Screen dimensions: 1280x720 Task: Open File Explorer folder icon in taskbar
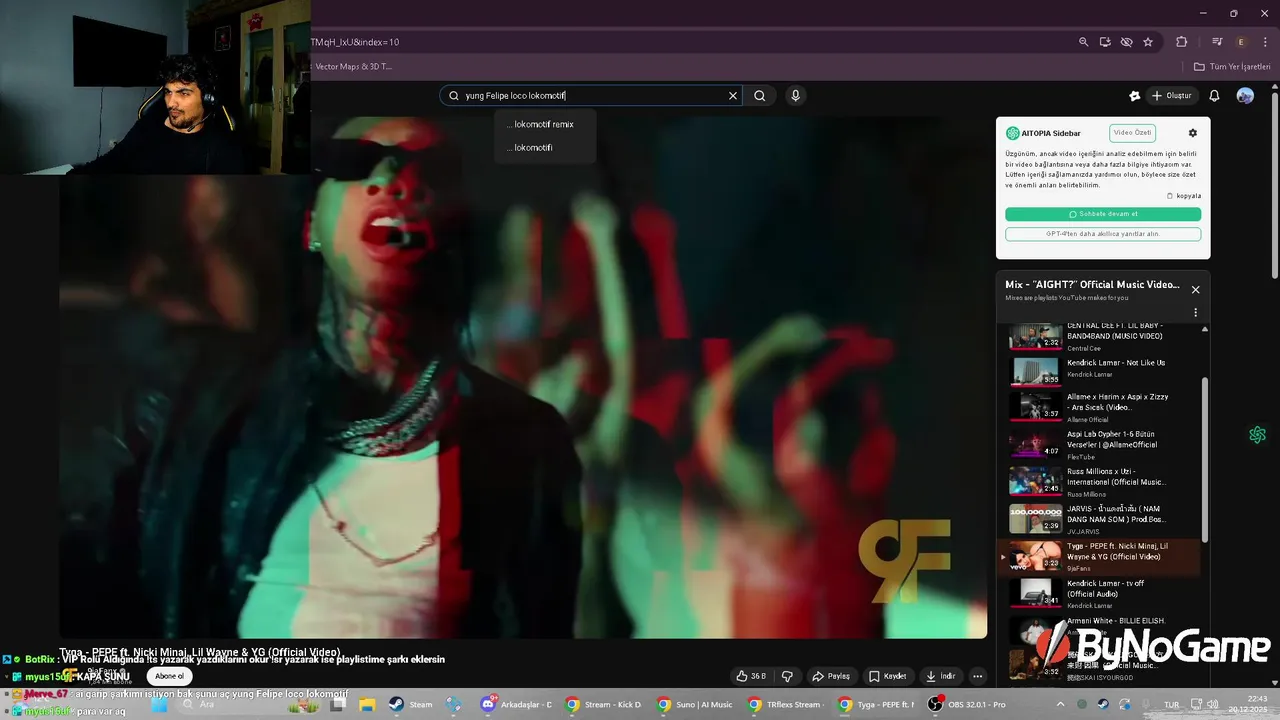(x=367, y=704)
